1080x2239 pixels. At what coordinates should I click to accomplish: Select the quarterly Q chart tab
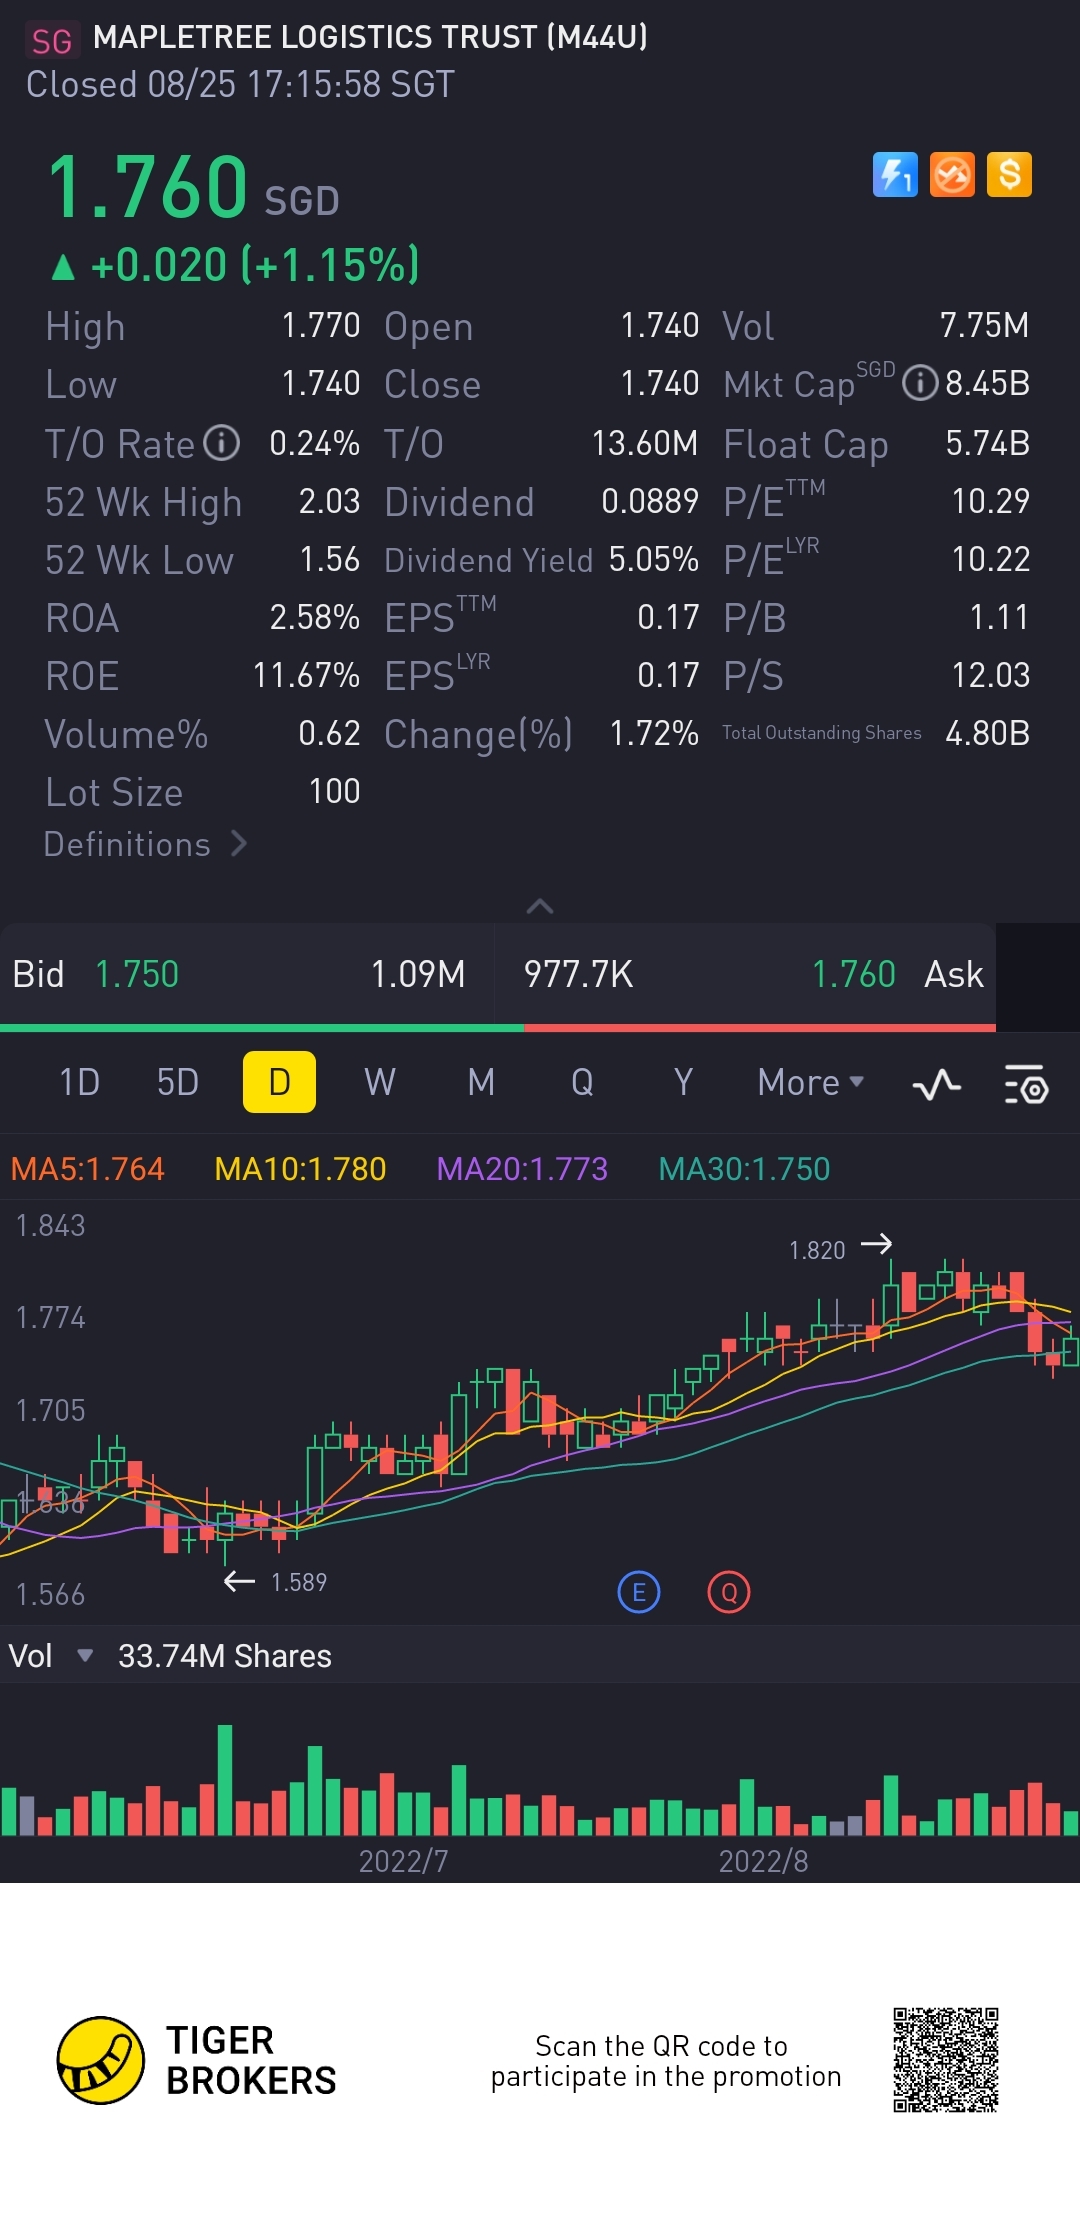582,1082
